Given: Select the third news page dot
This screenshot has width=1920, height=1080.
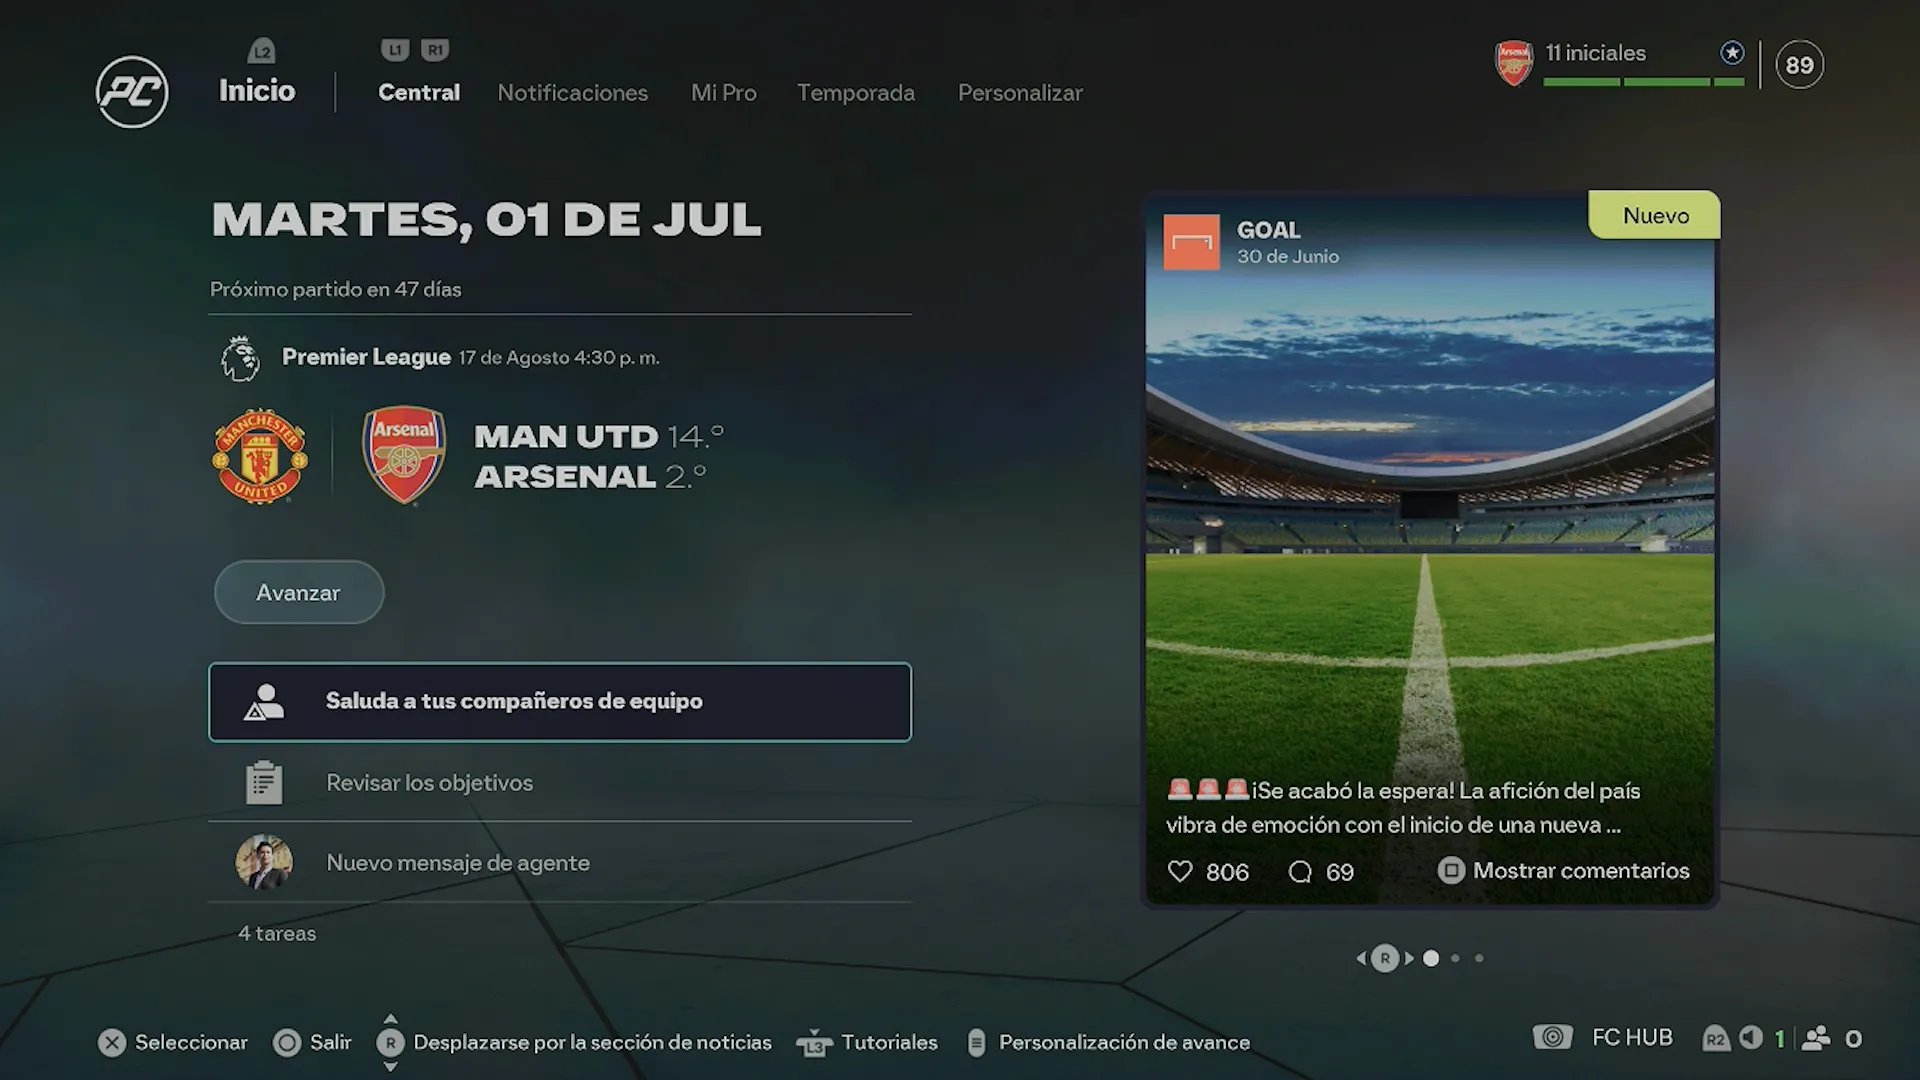Looking at the screenshot, I should (1479, 958).
